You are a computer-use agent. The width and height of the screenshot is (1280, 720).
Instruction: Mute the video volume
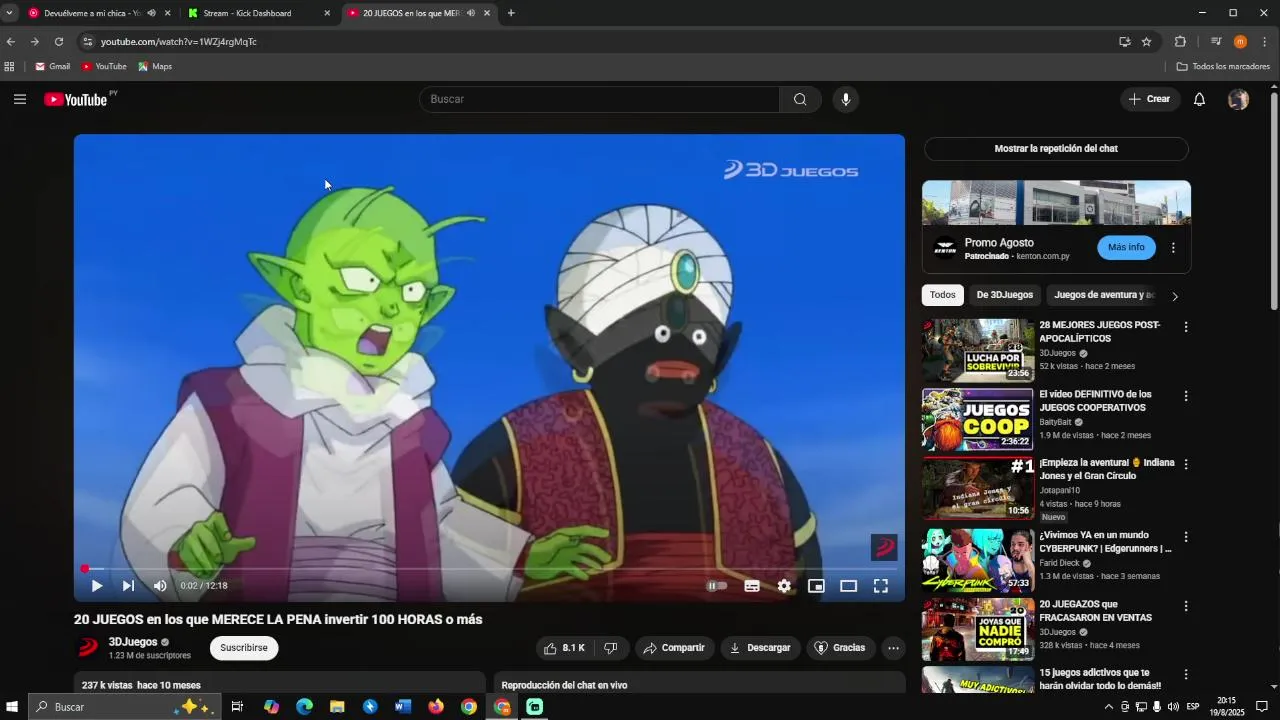(x=160, y=586)
